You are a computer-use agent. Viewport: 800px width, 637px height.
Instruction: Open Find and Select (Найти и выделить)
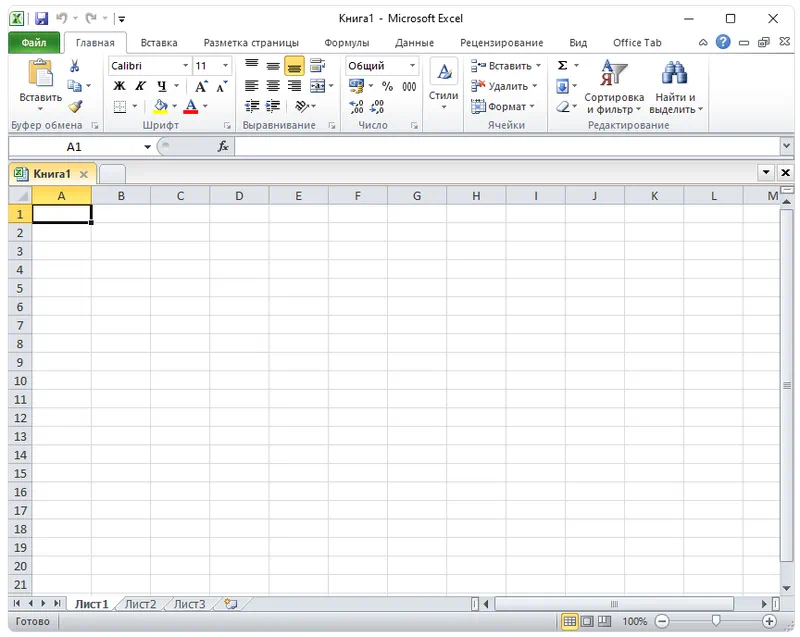coord(676,87)
